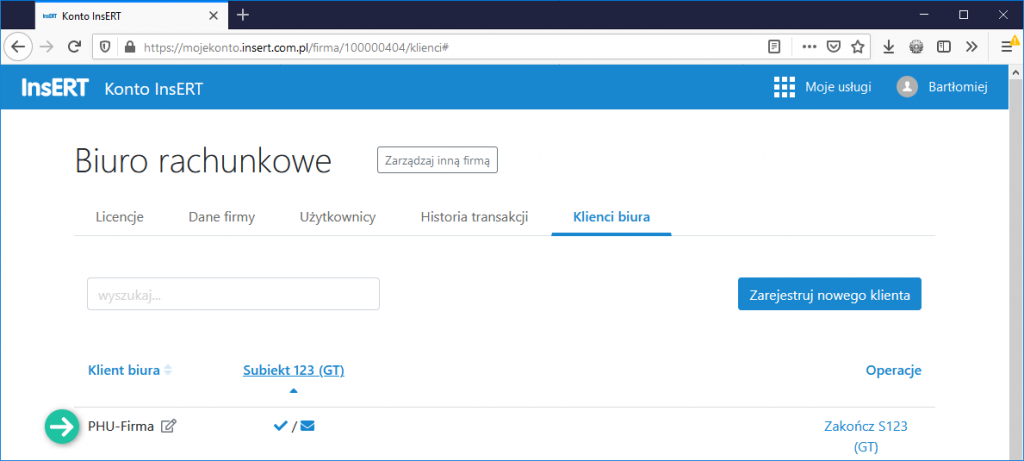Click the Biuro rachunkowe heading

pyautogui.click(x=203, y=161)
